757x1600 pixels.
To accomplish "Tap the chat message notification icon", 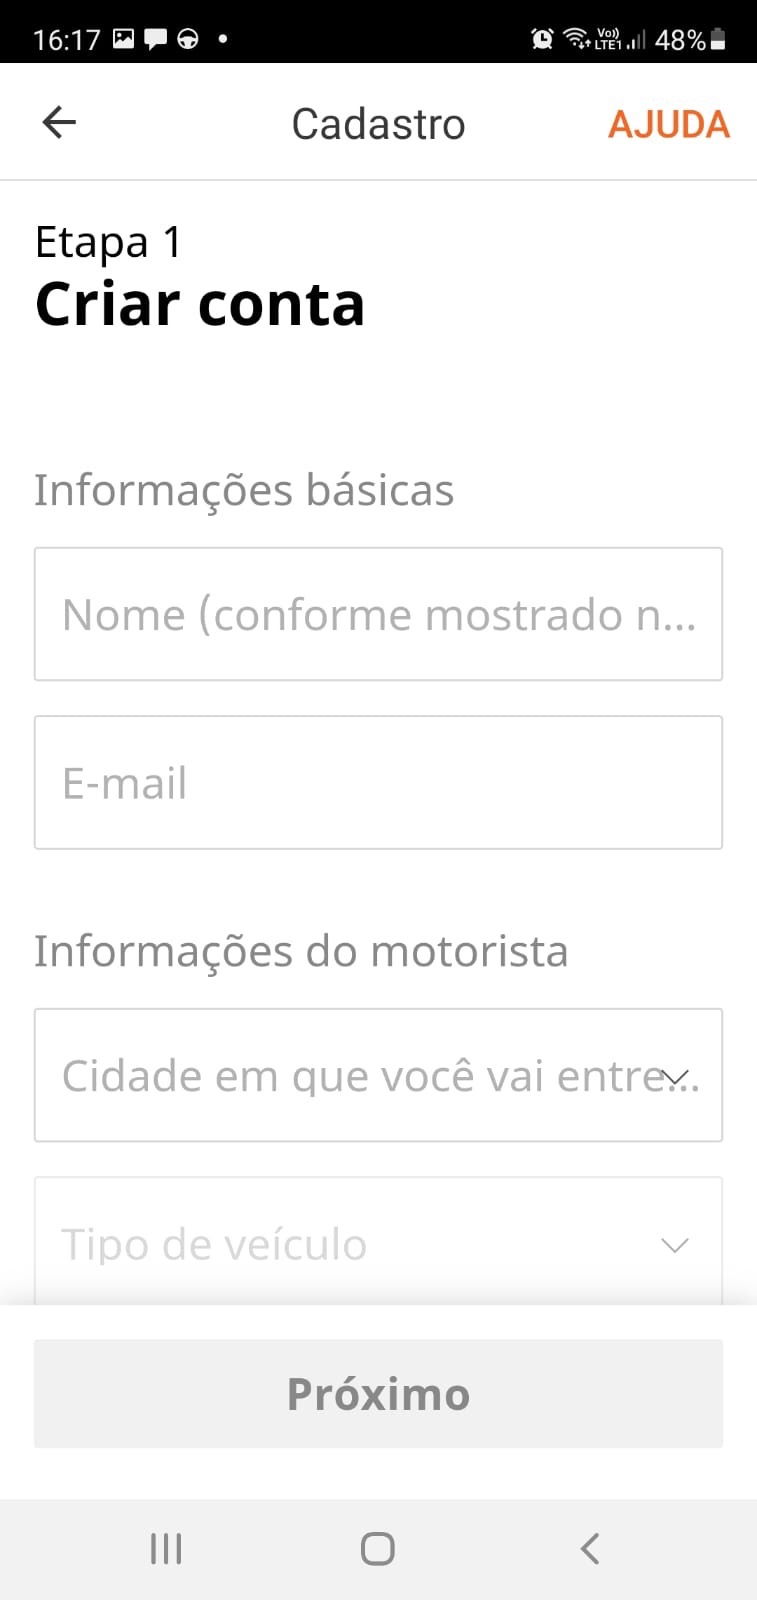I will [156, 39].
